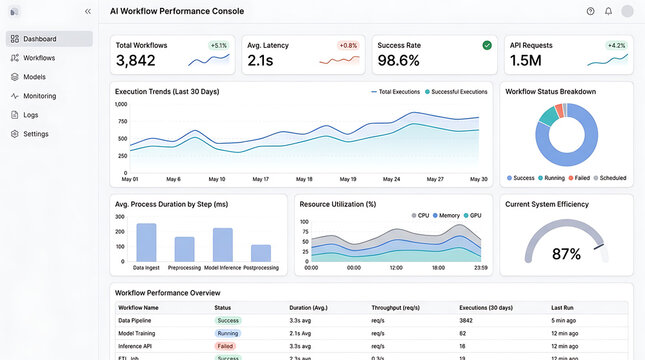The height and width of the screenshot is (360, 645).
Task: Toggle Memory legend in Resource Utilization
Action: tap(446, 215)
